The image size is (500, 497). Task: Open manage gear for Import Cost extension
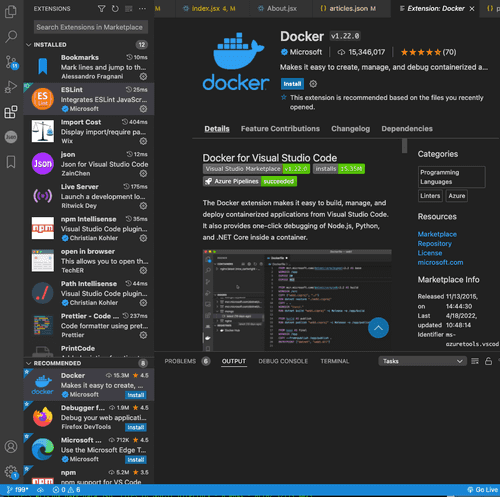(x=143, y=141)
